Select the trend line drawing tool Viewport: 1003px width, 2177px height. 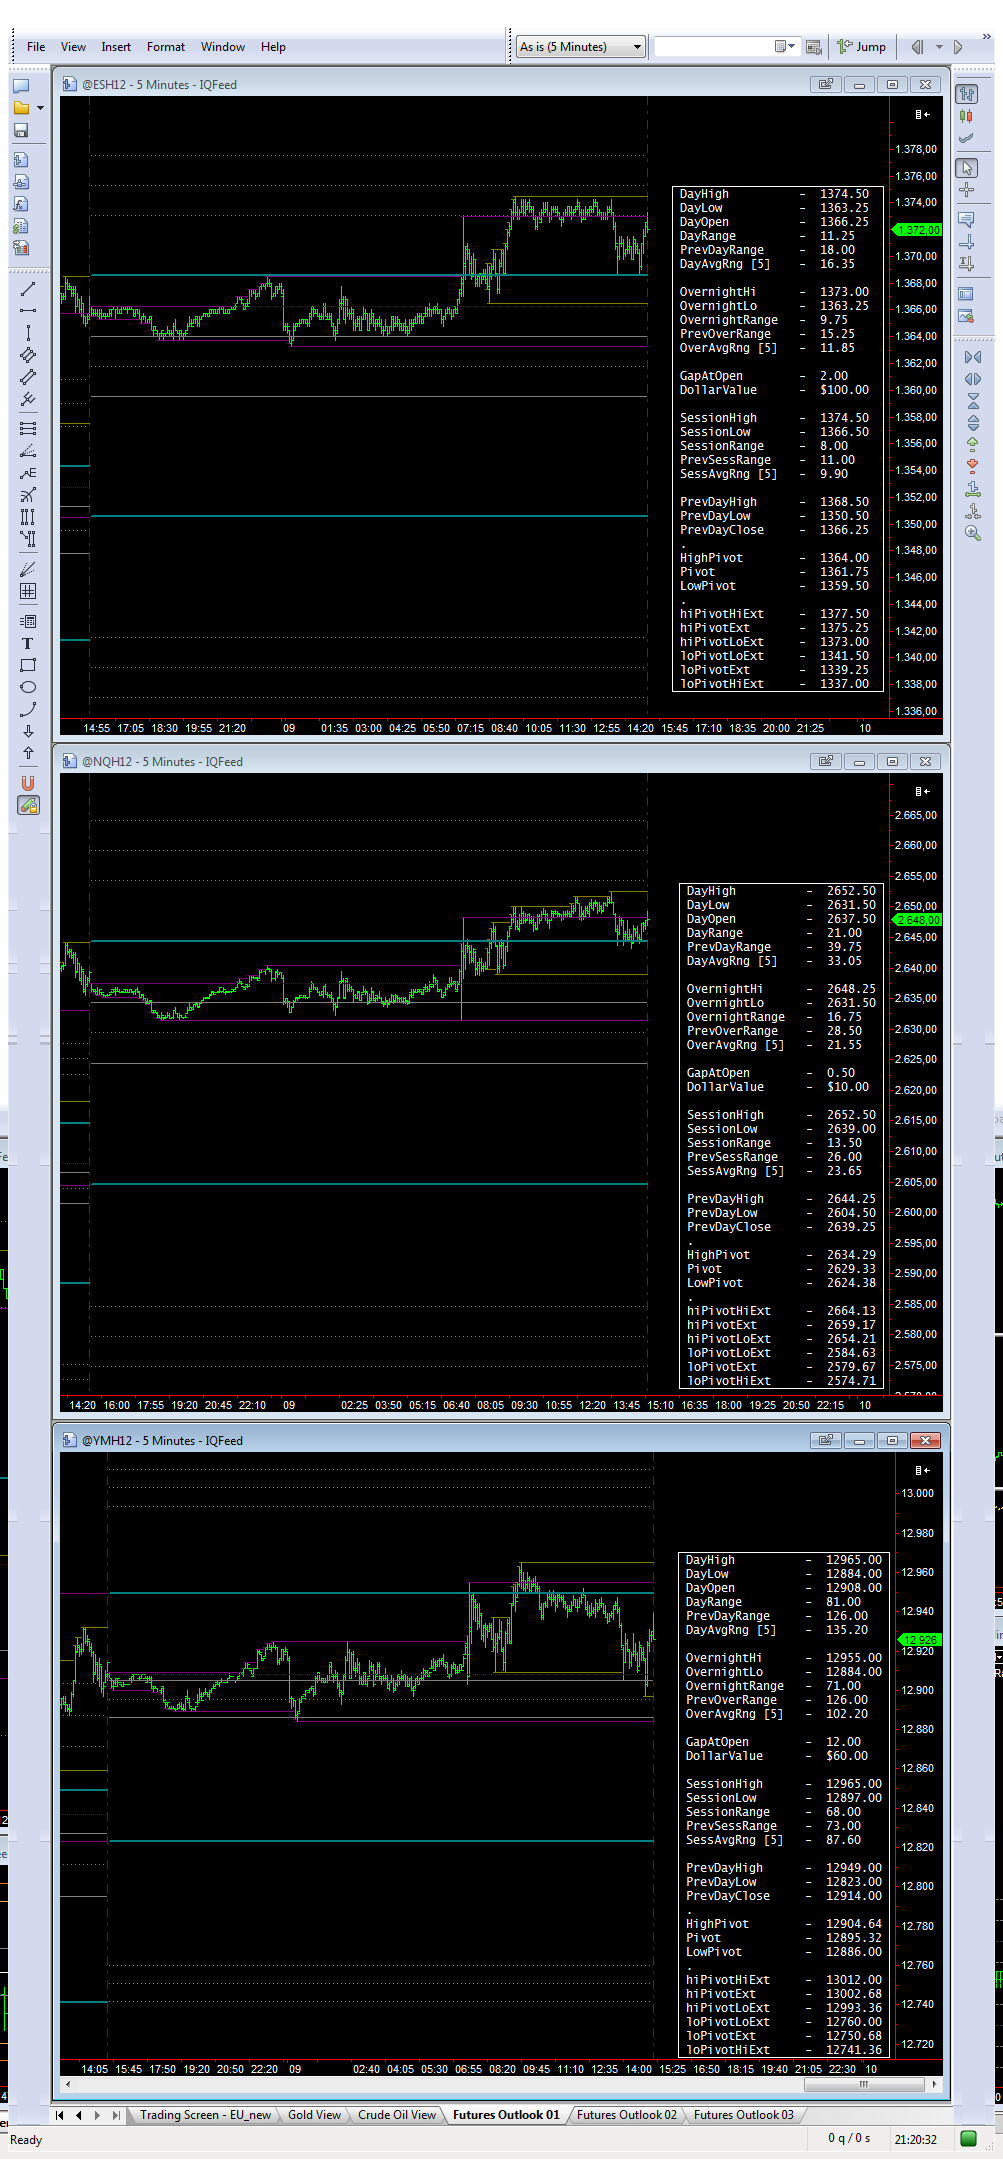tap(28, 289)
